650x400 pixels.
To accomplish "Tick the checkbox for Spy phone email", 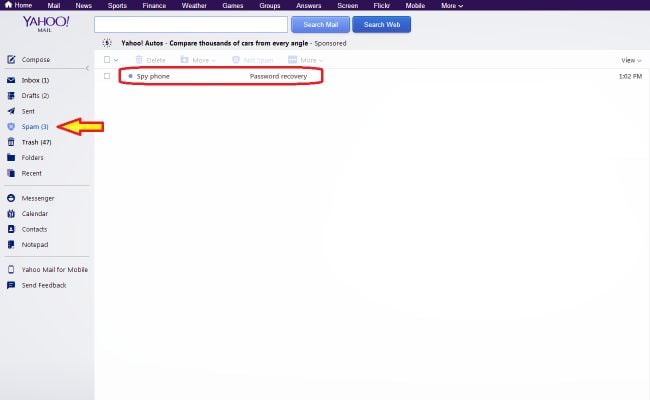I will (107, 76).
